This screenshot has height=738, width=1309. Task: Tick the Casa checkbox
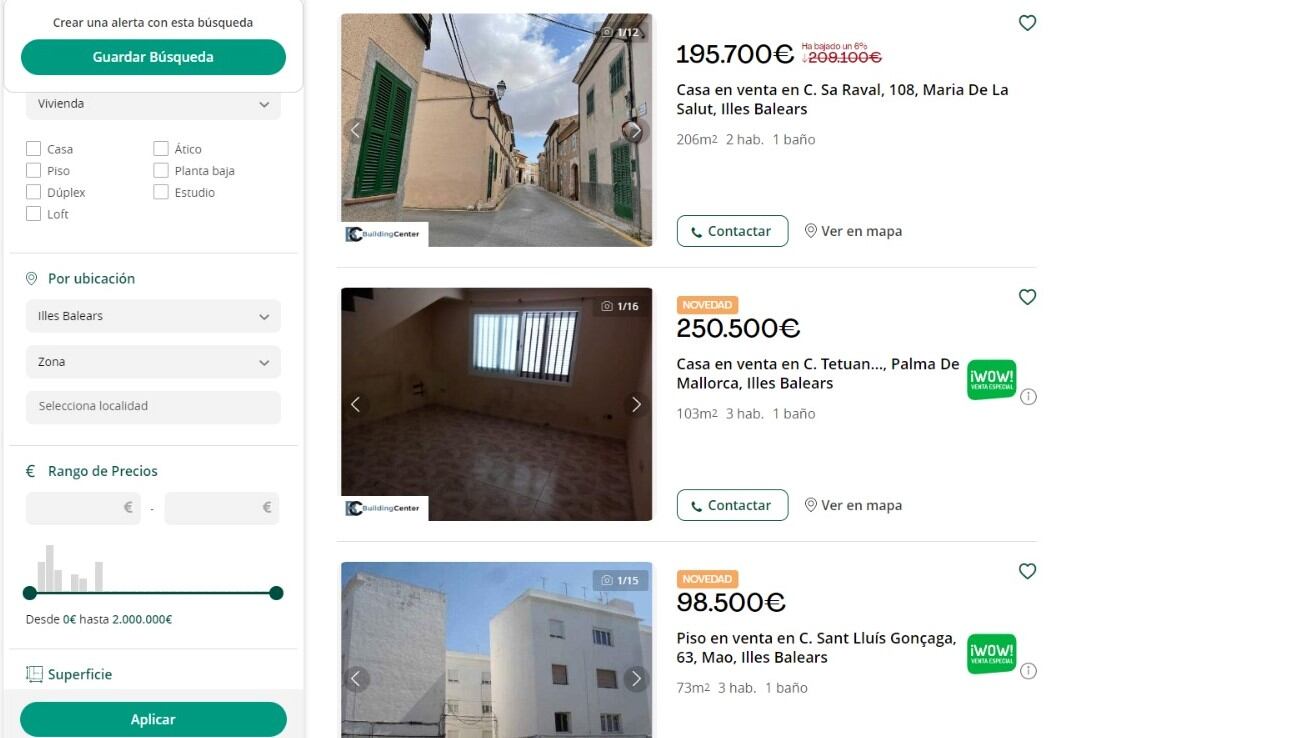[x=34, y=149]
